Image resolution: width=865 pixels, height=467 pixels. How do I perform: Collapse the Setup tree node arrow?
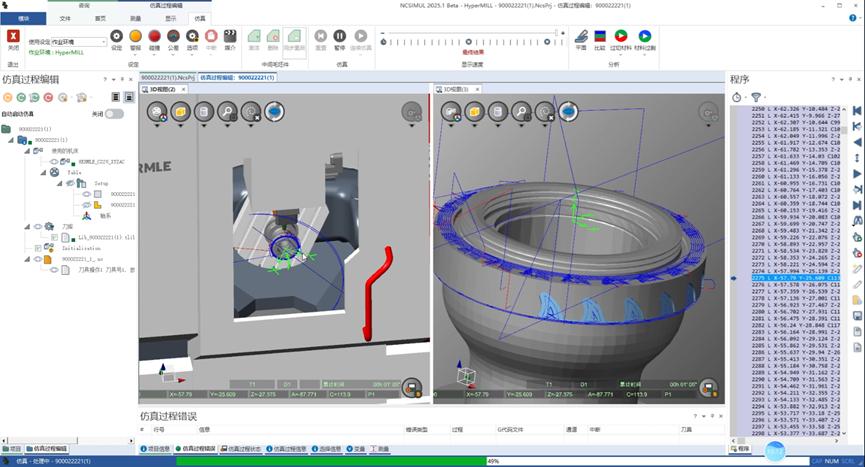click(x=60, y=183)
